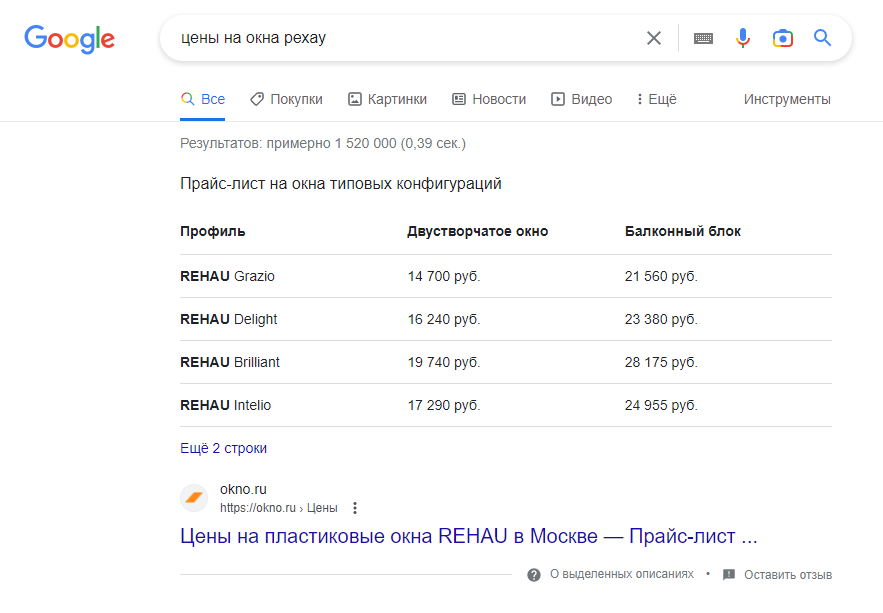Click the question mark icon near 'О выделенных описаниях'
Viewport: 883px width, 613px height.
click(534, 575)
